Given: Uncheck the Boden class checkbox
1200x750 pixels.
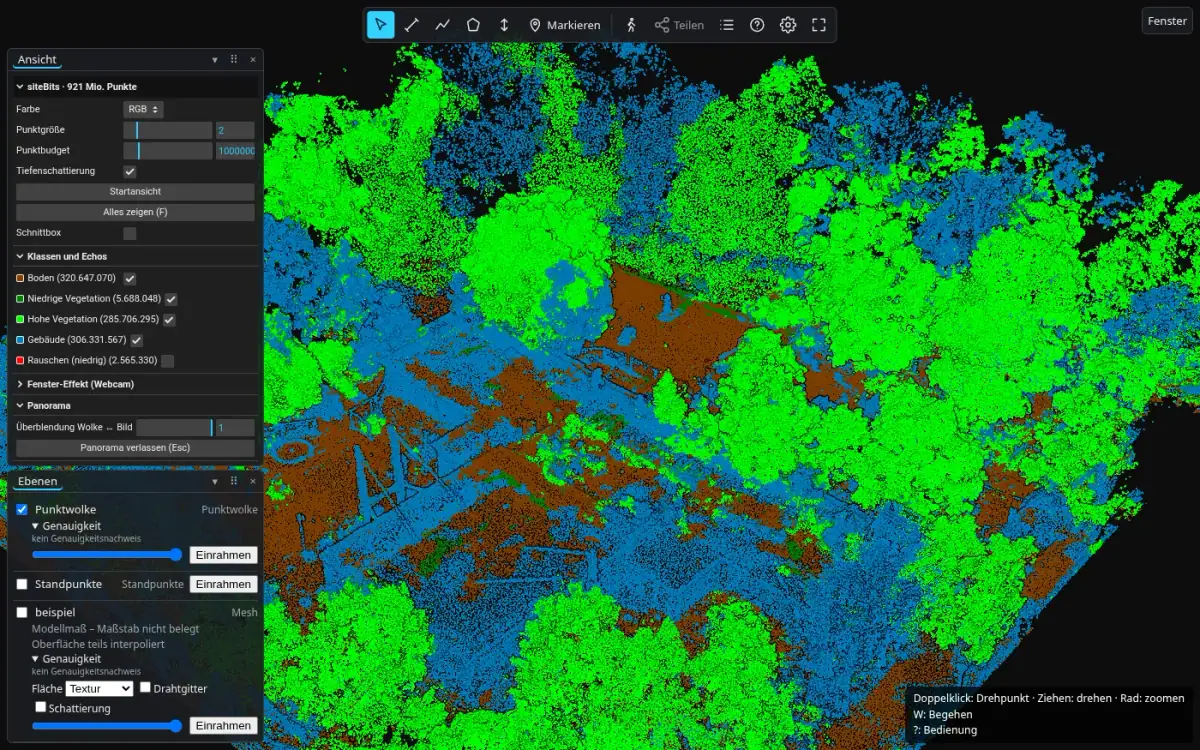Looking at the screenshot, I should pos(130,278).
